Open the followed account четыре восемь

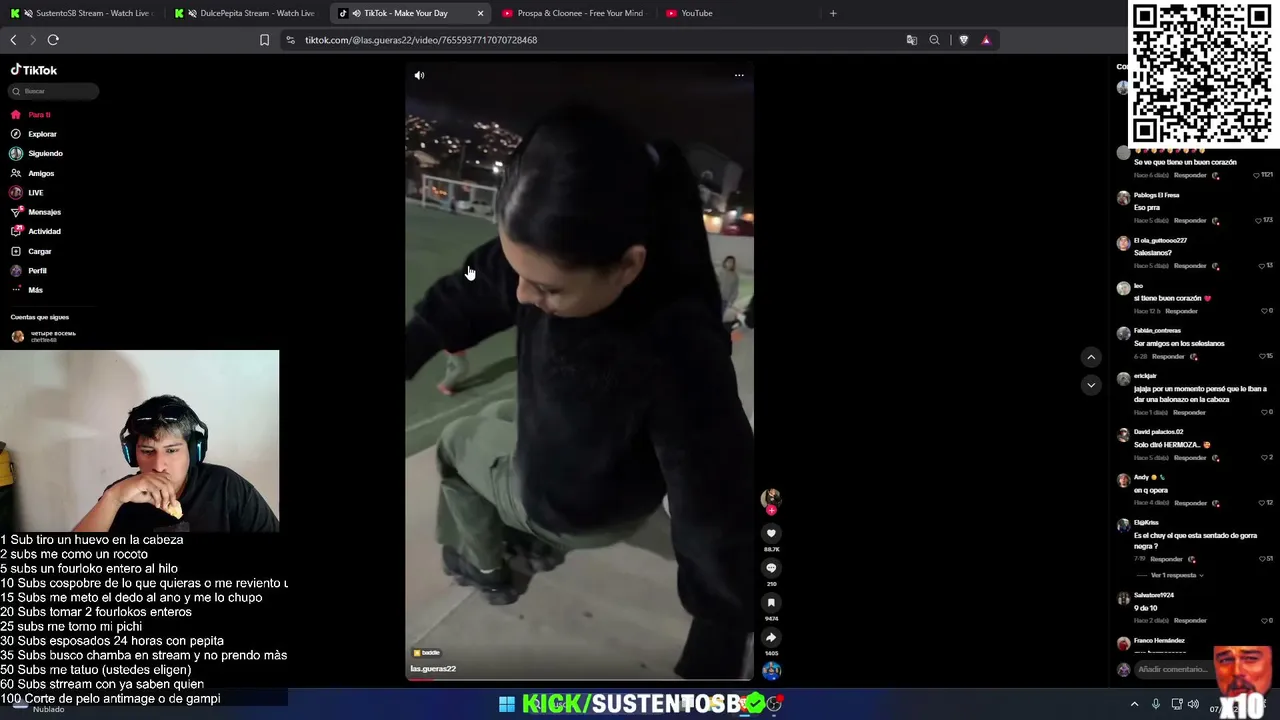coord(44,336)
